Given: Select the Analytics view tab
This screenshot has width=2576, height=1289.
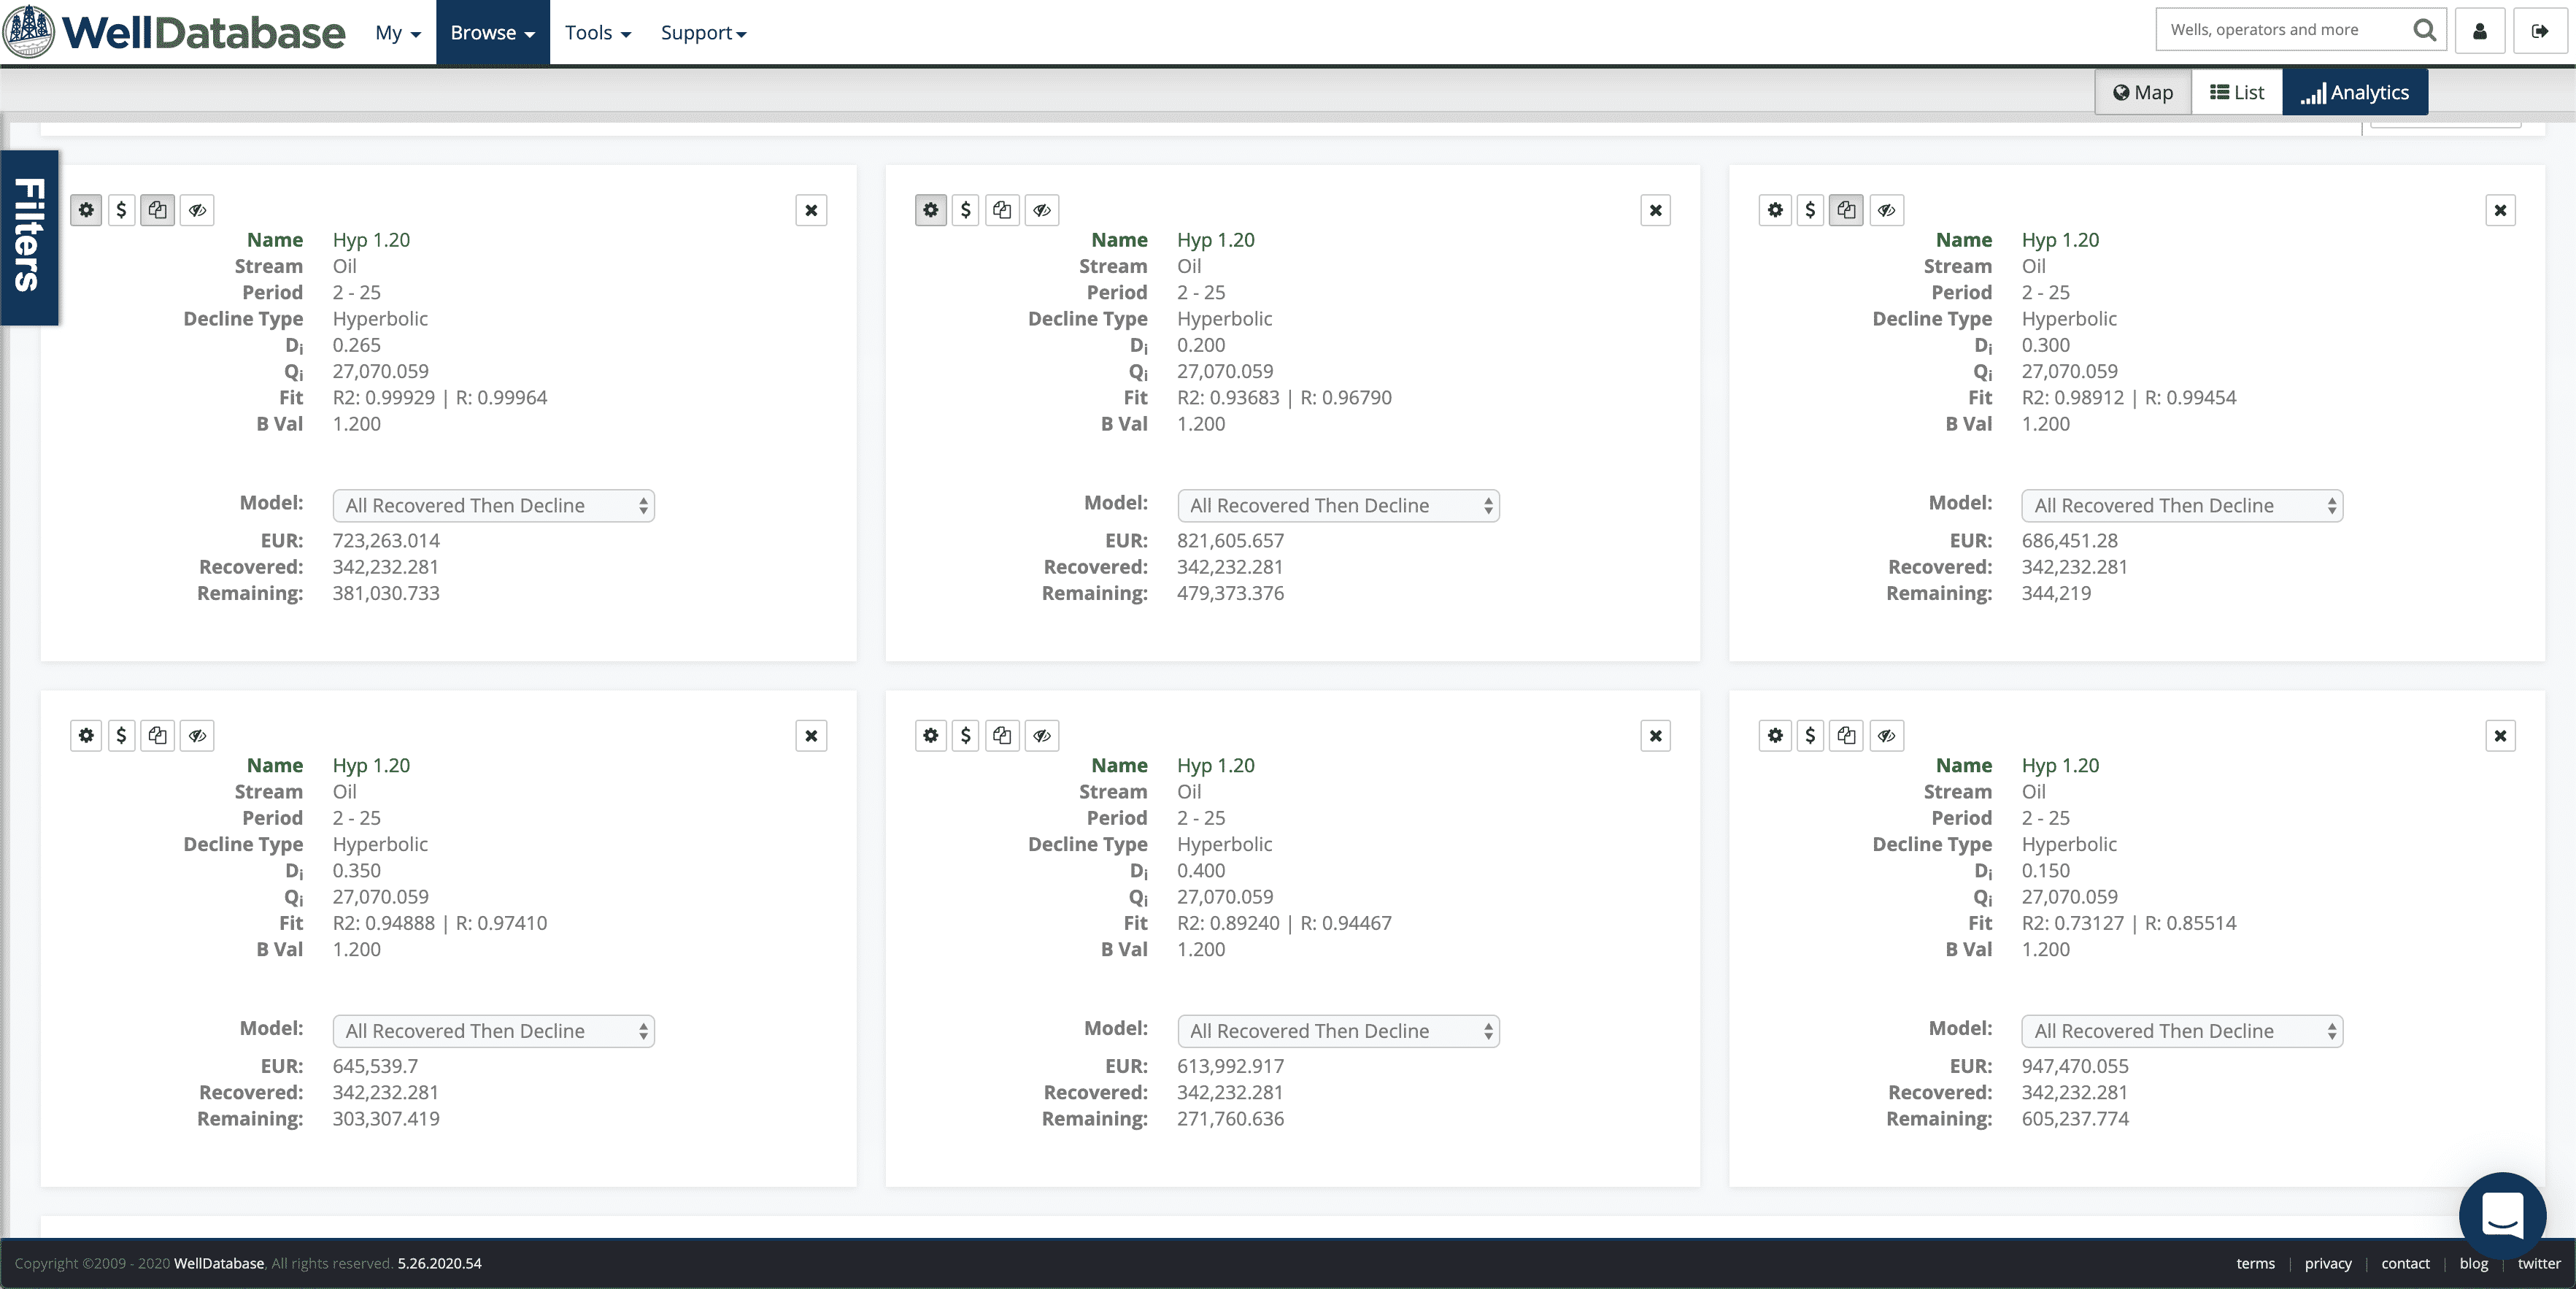Looking at the screenshot, I should 2355,92.
